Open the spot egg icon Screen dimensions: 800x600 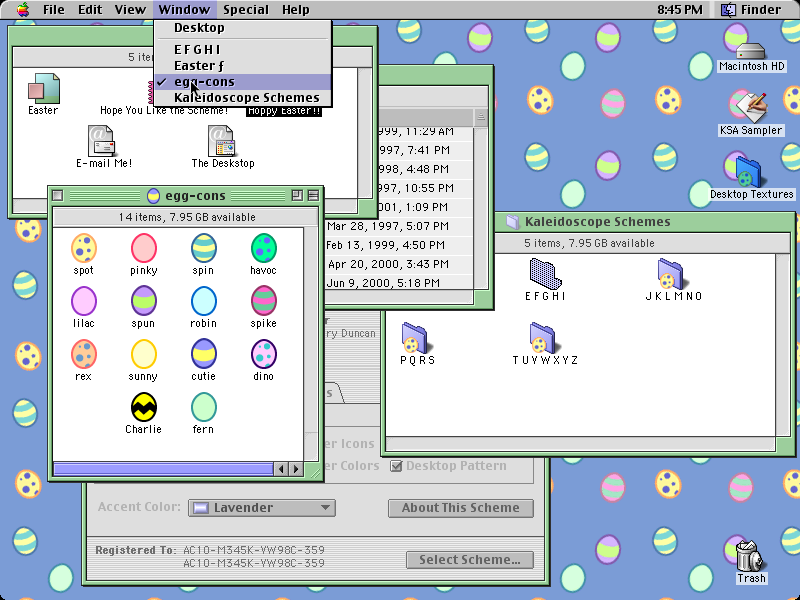point(84,248)
